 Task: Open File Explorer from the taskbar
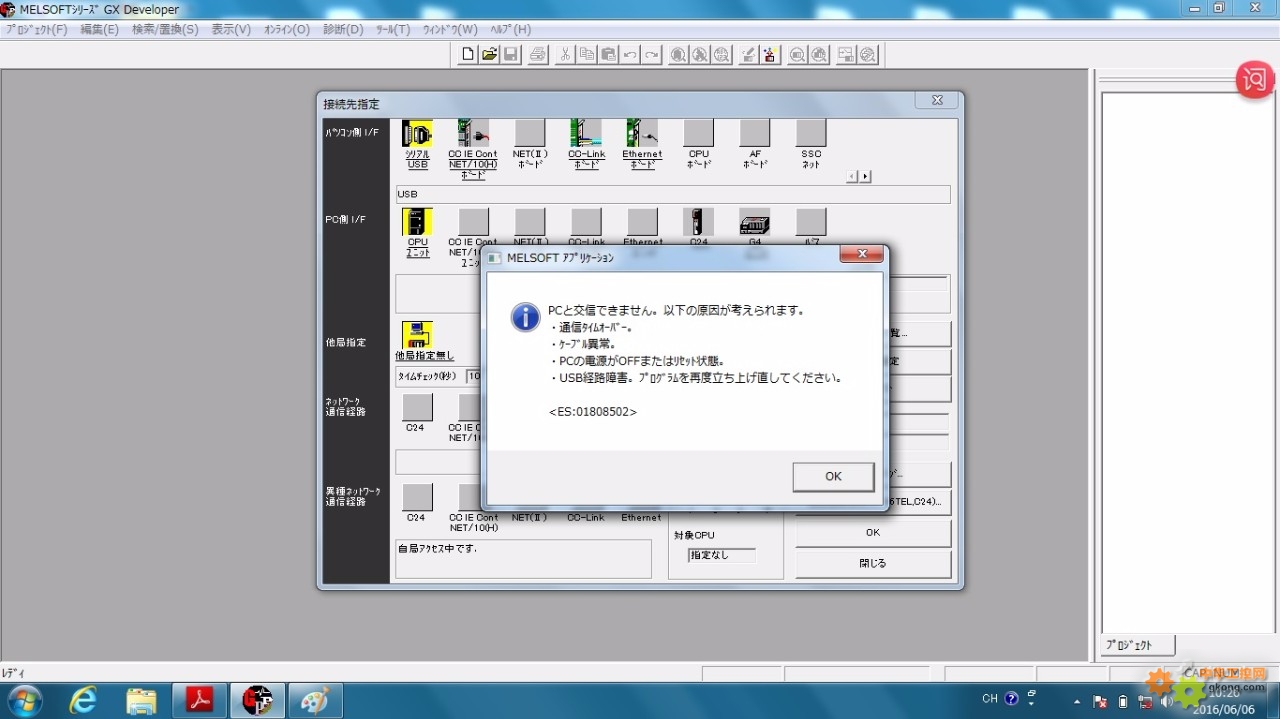(x=142, y=701)
